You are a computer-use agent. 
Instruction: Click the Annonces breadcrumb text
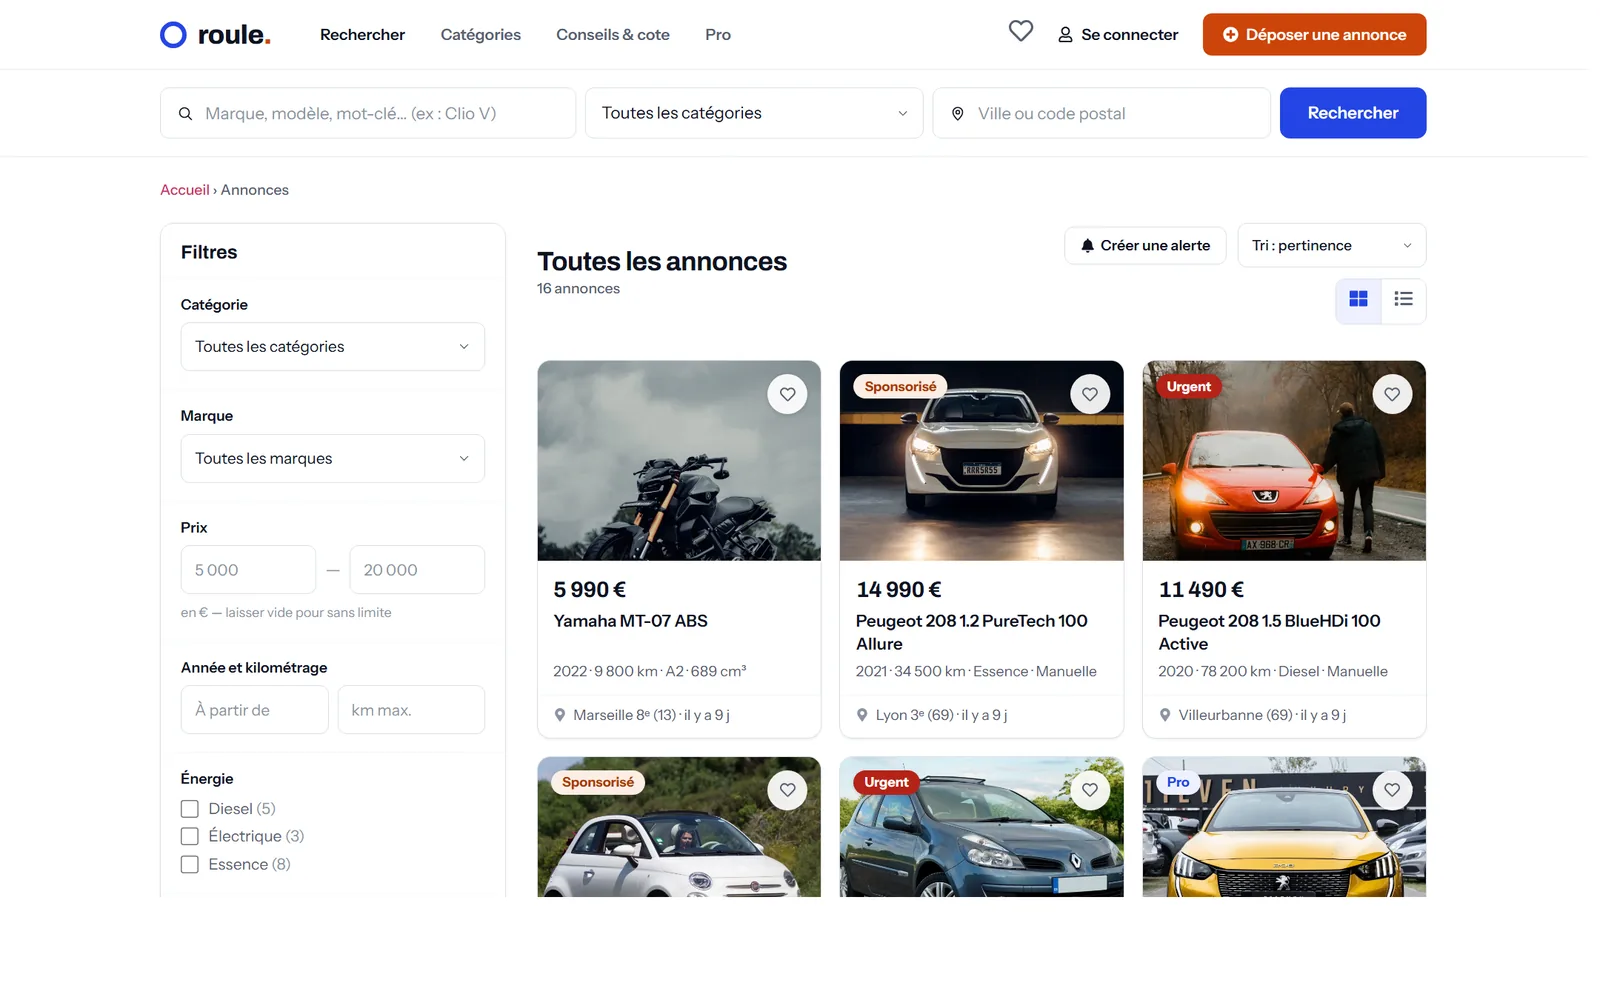click(255, 190)
